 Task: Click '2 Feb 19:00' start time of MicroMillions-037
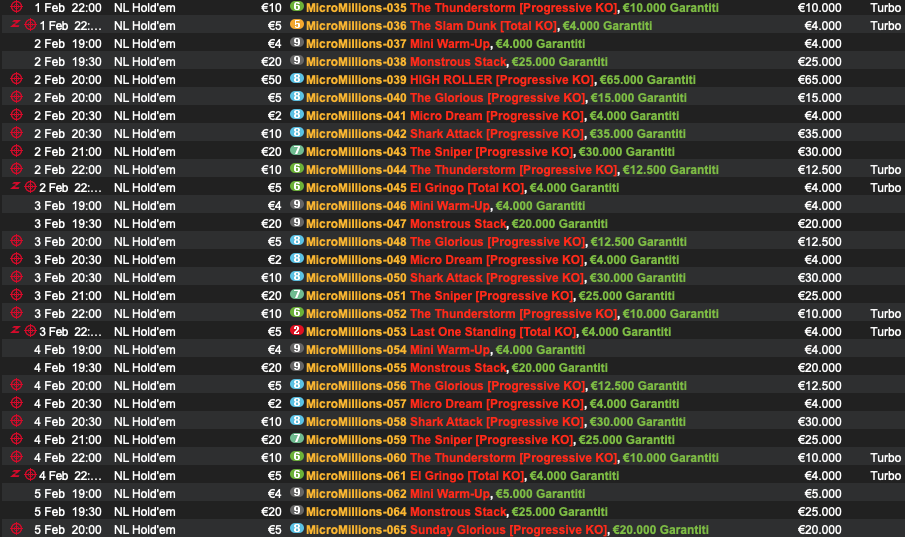coord(68,44)
